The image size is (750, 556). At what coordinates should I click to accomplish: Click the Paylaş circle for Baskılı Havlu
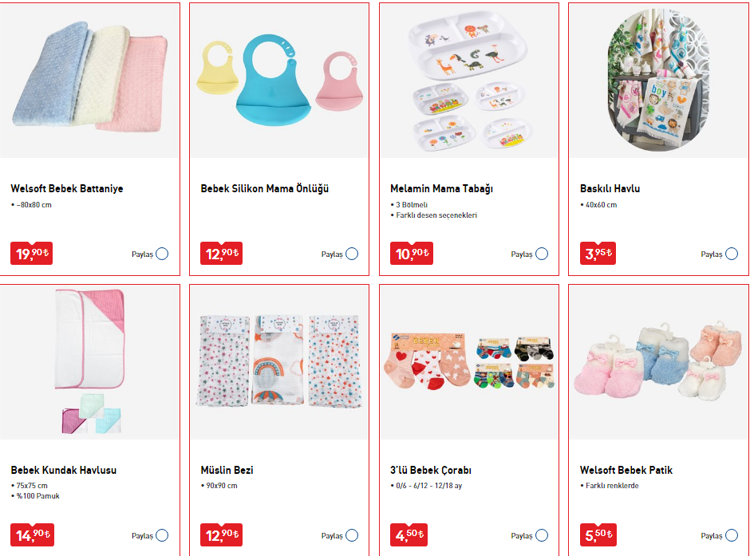[731, 254]
